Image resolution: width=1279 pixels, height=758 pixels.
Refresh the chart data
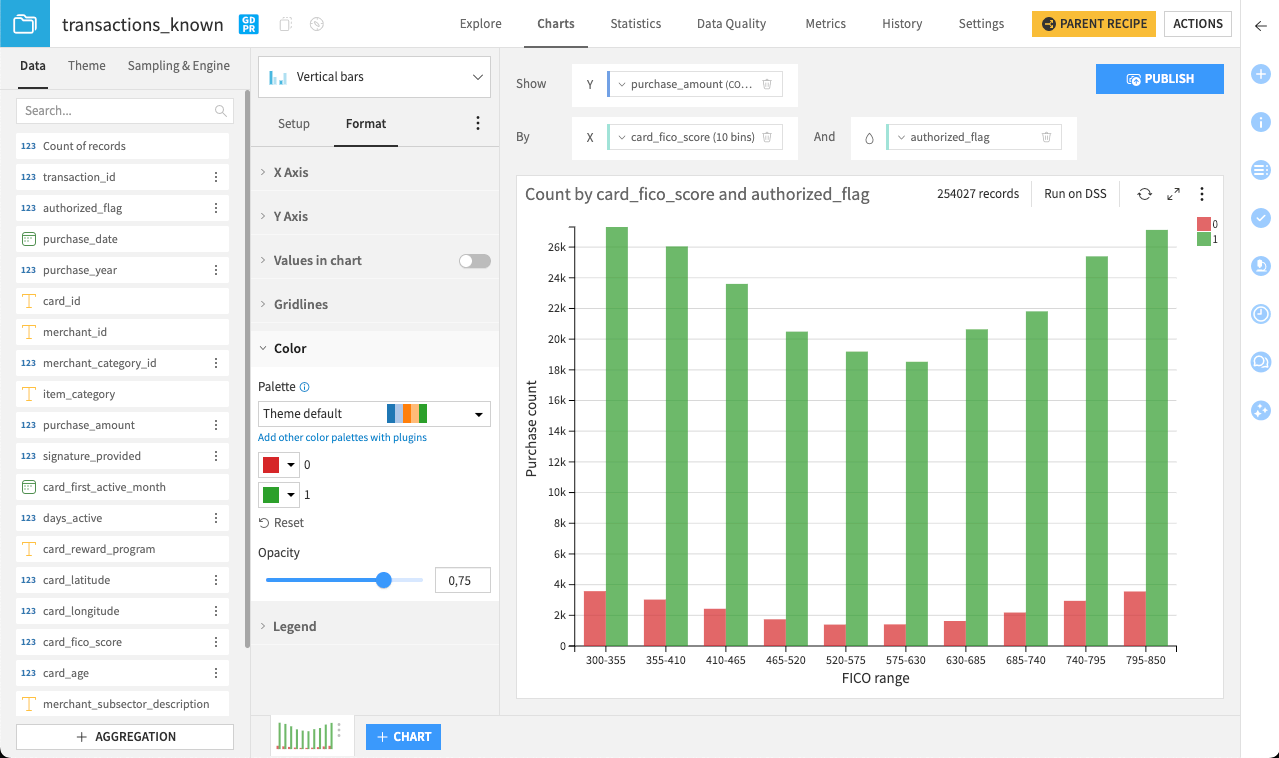click(1144, 193)
